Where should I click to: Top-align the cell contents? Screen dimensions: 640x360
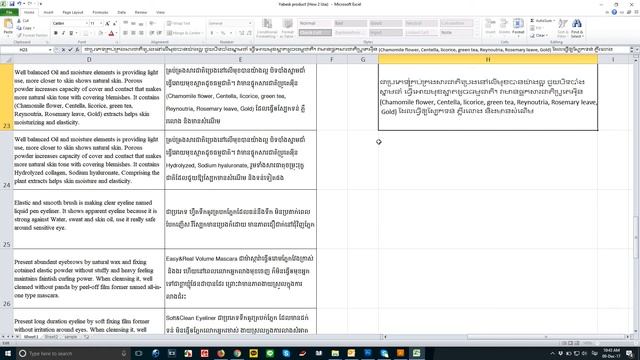click(126, 23)
